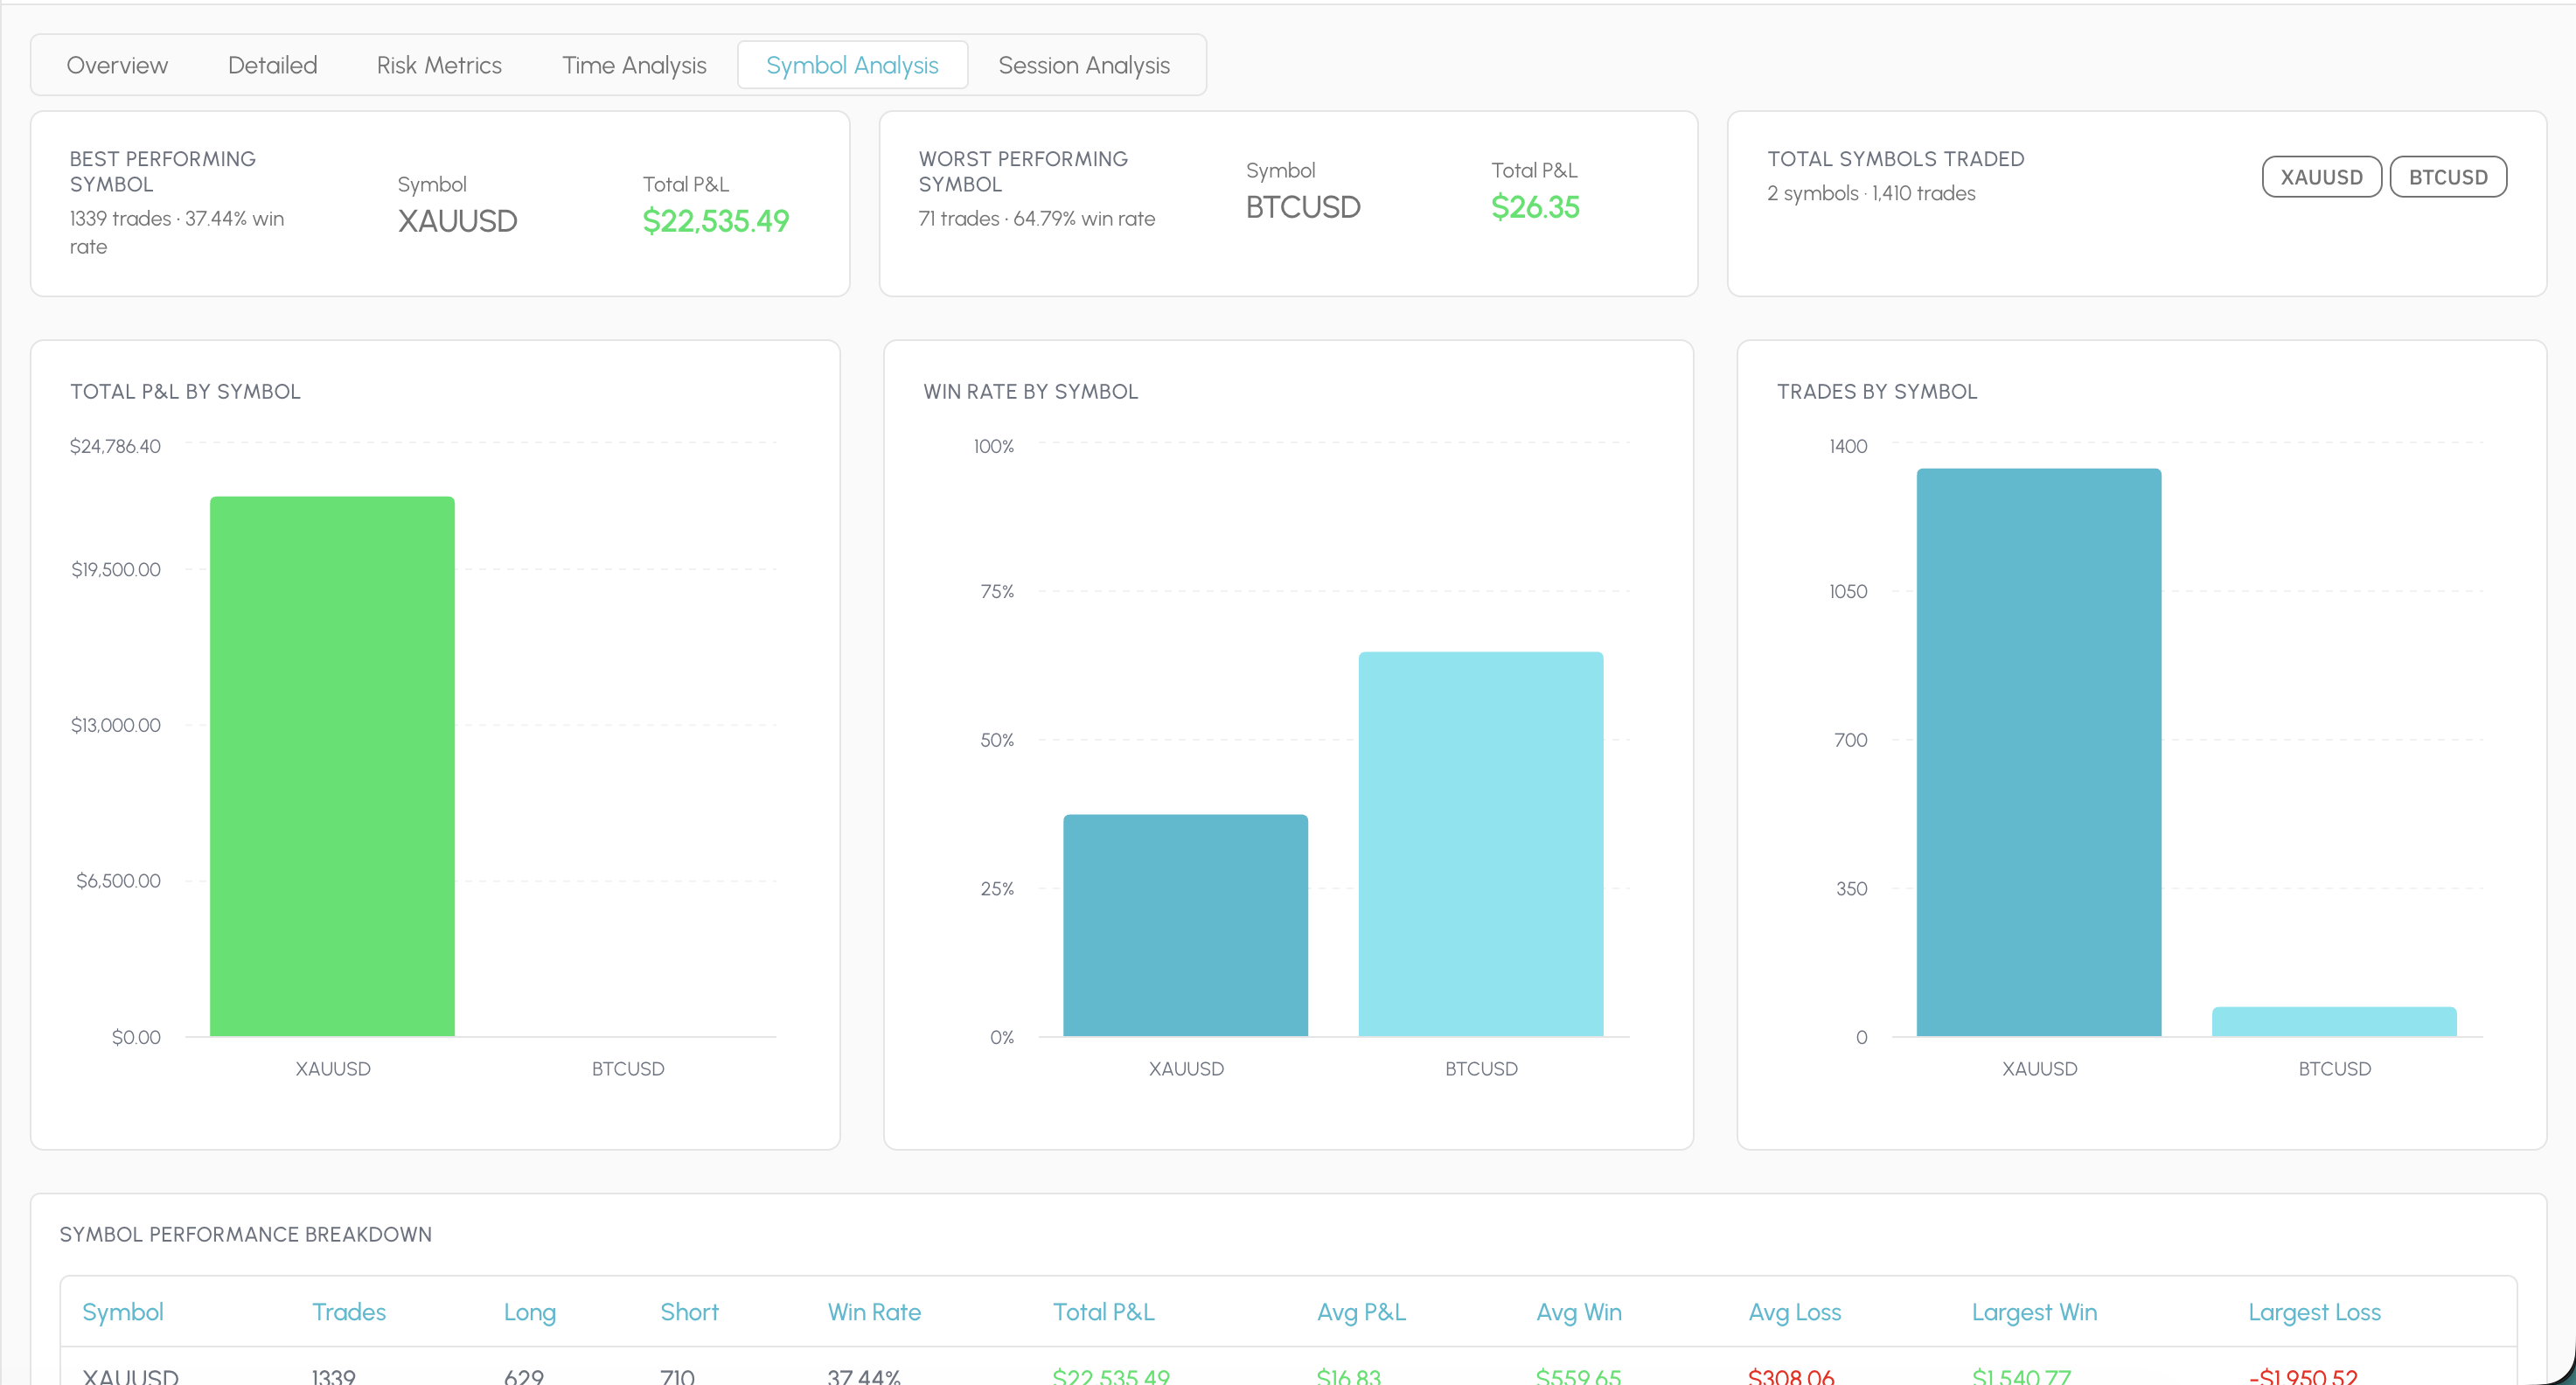Screen dimensions: 2576x1385
Task: Sort table by Symbol column header
Action: click(122, 1312)
